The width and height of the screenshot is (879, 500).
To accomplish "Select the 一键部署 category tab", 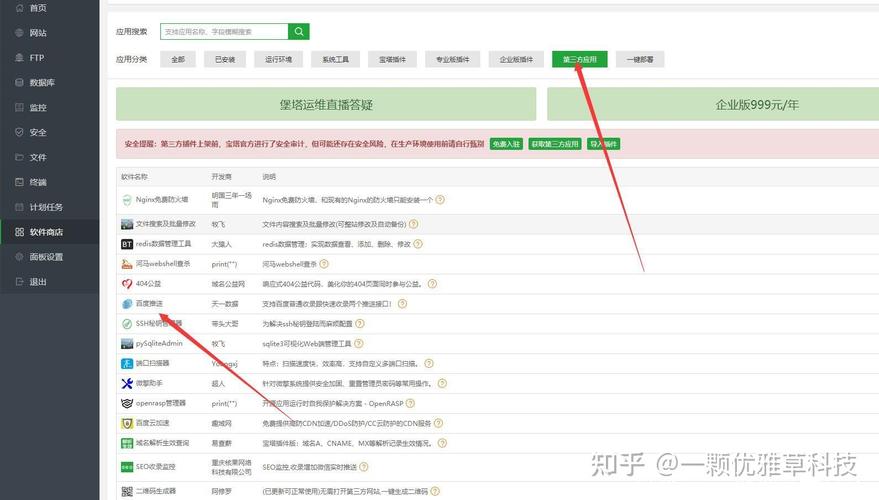I will 640,59.
